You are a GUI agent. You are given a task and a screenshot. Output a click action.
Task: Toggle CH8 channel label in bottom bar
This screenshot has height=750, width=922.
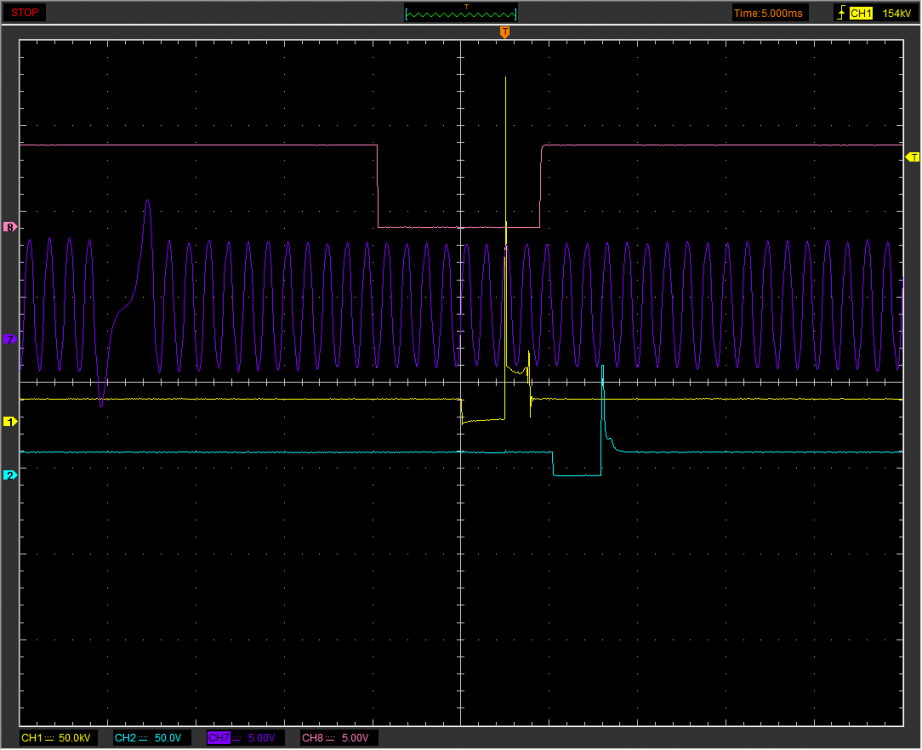coord(313,738)
